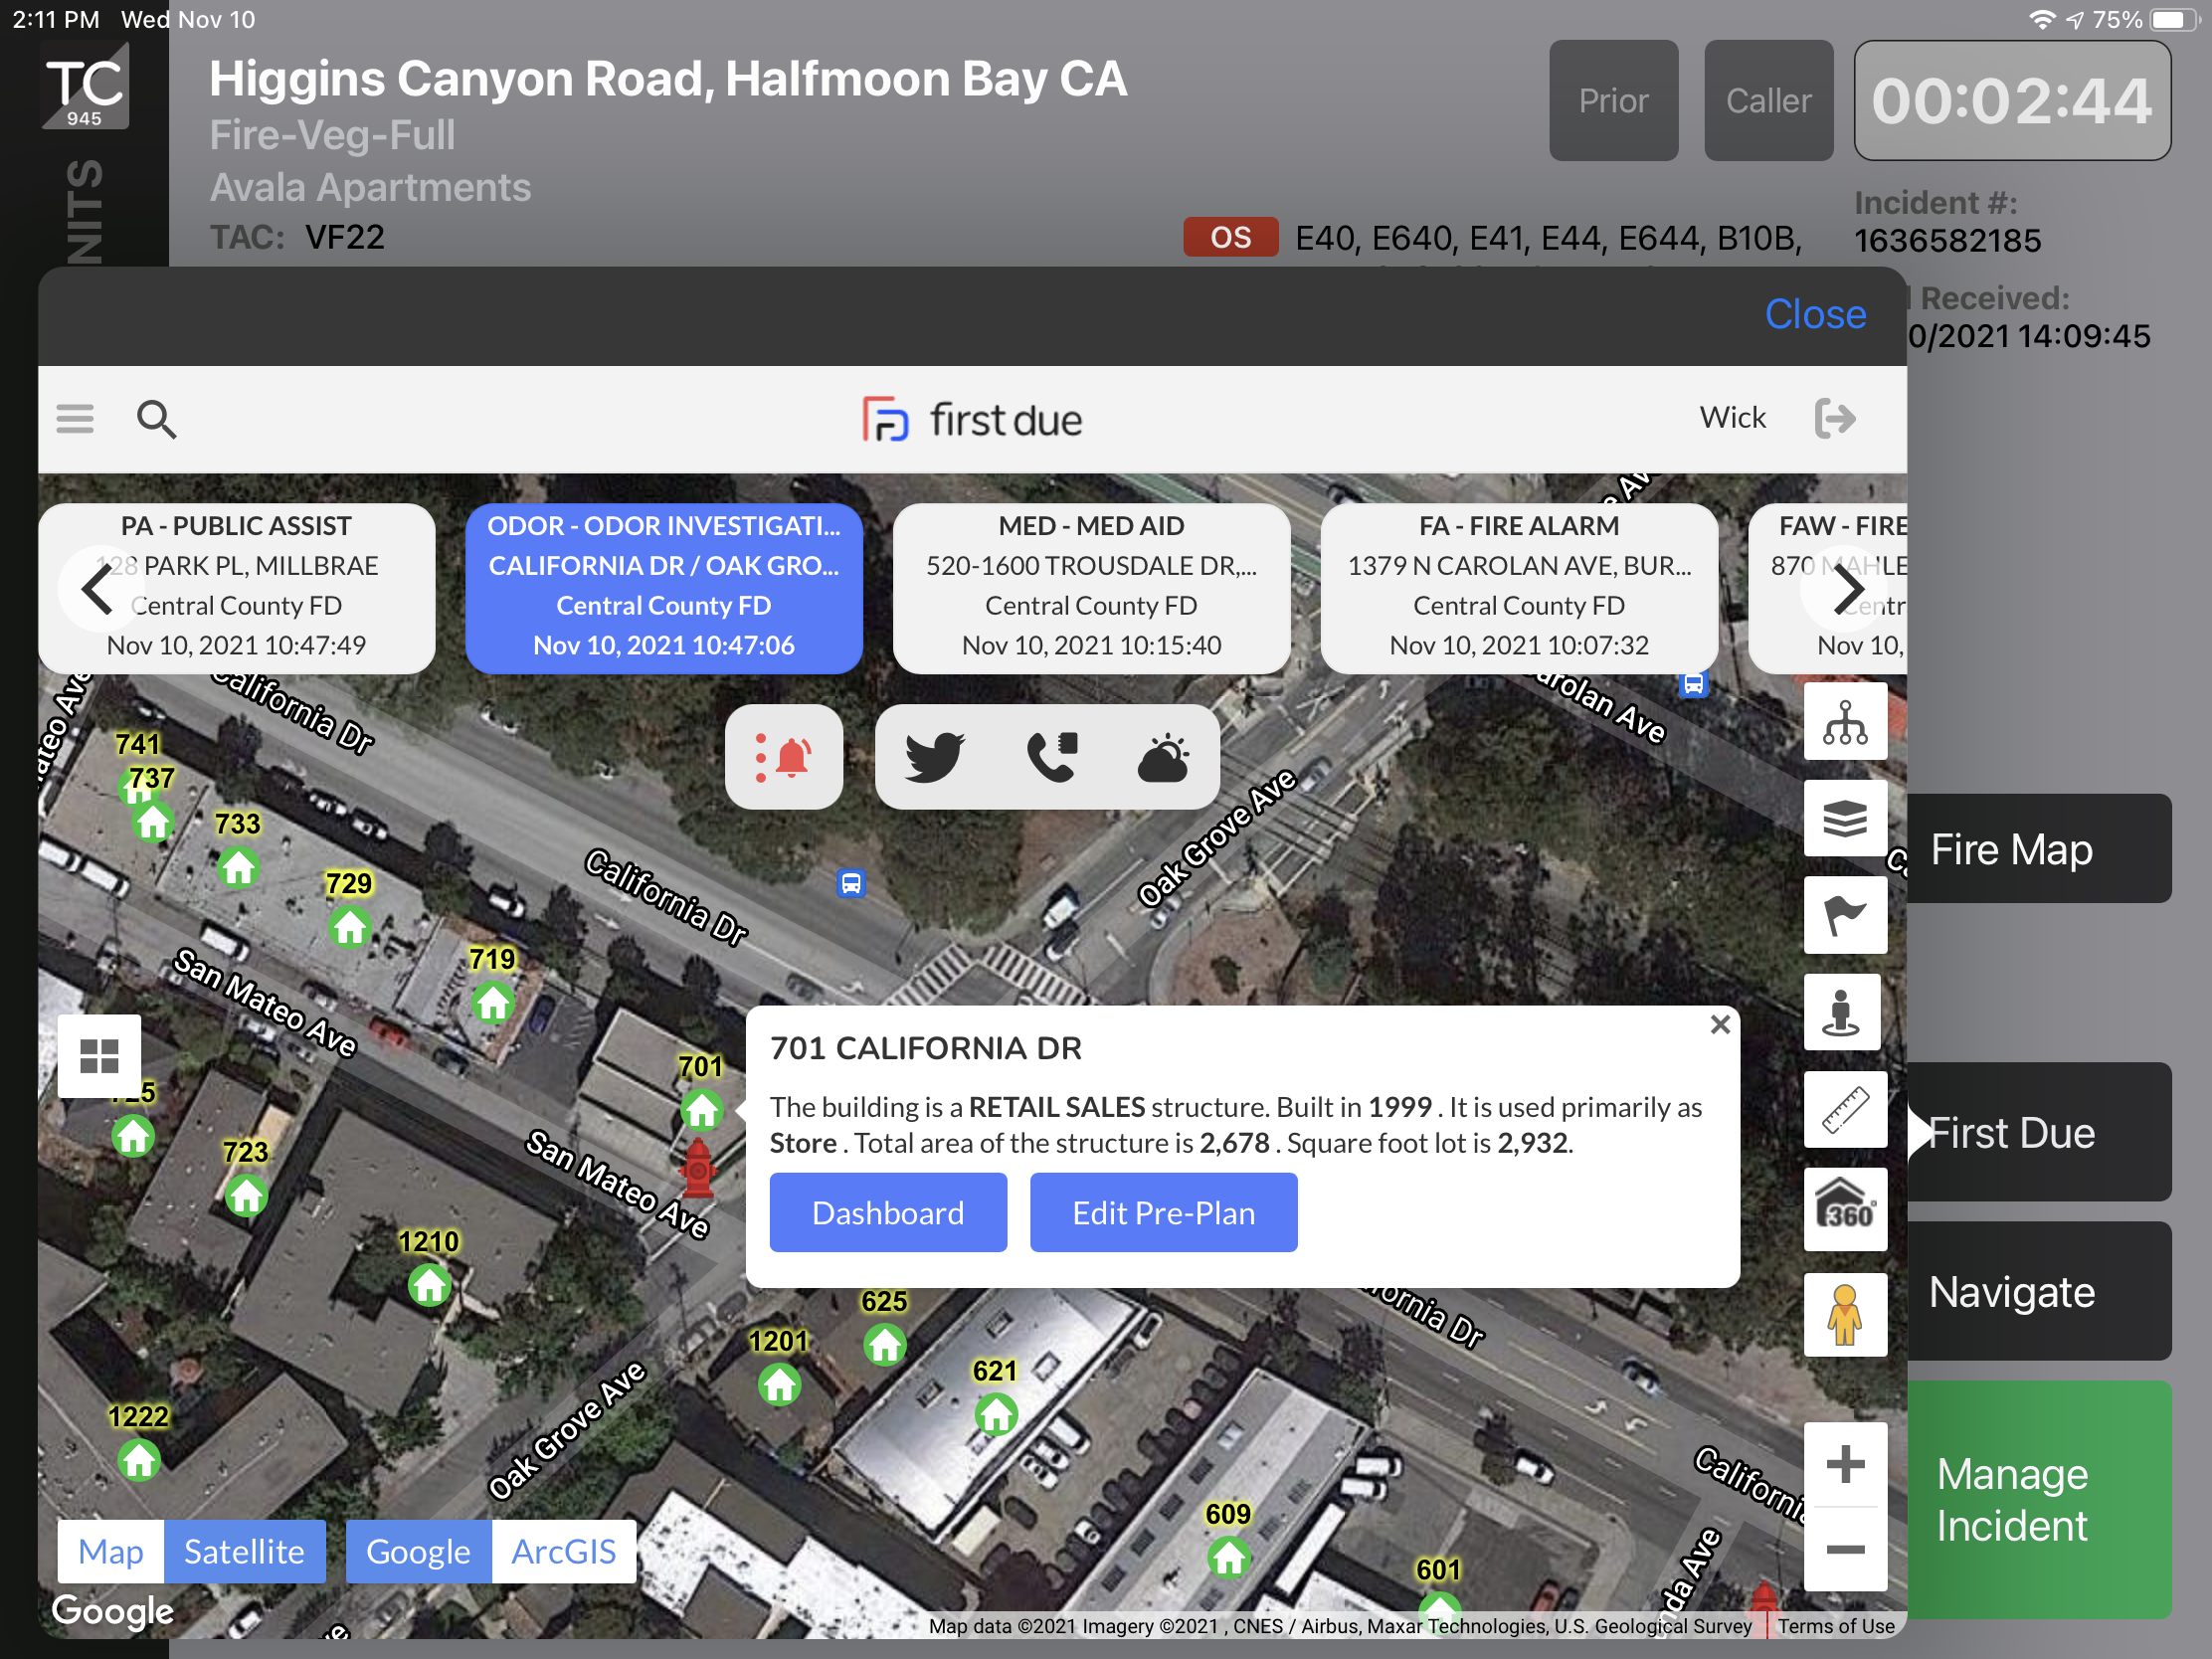Switch map view to Satellite
Viewport: 2212px width, 1659px height.
click(244, 1551)
